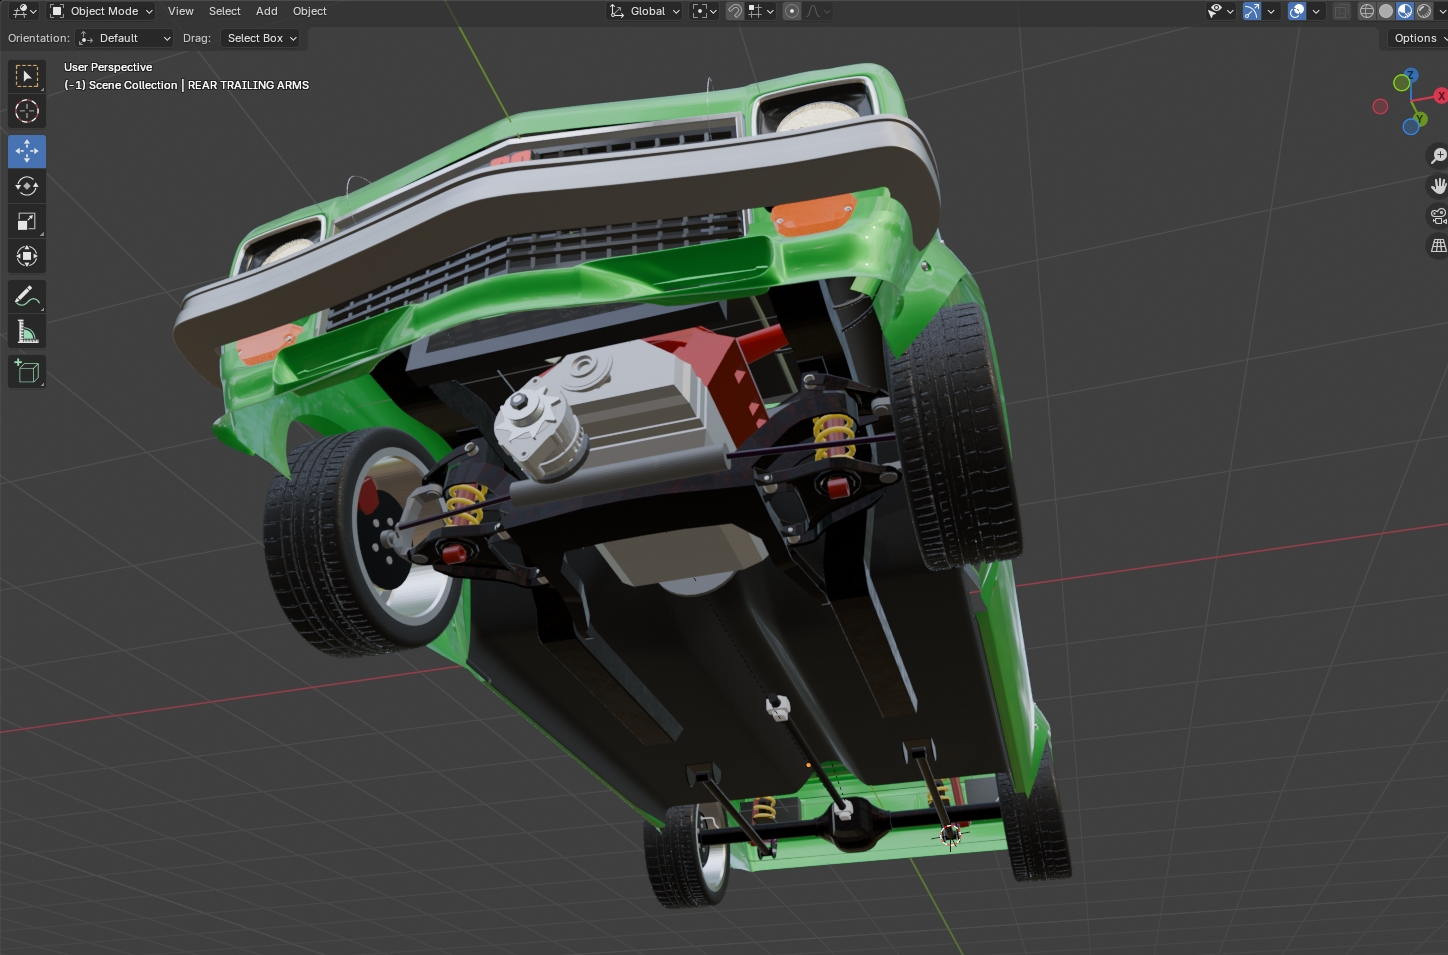
Task: Expand the Global transform orientation dropdown
Action: pyautogui.click(x=646, y=11)
